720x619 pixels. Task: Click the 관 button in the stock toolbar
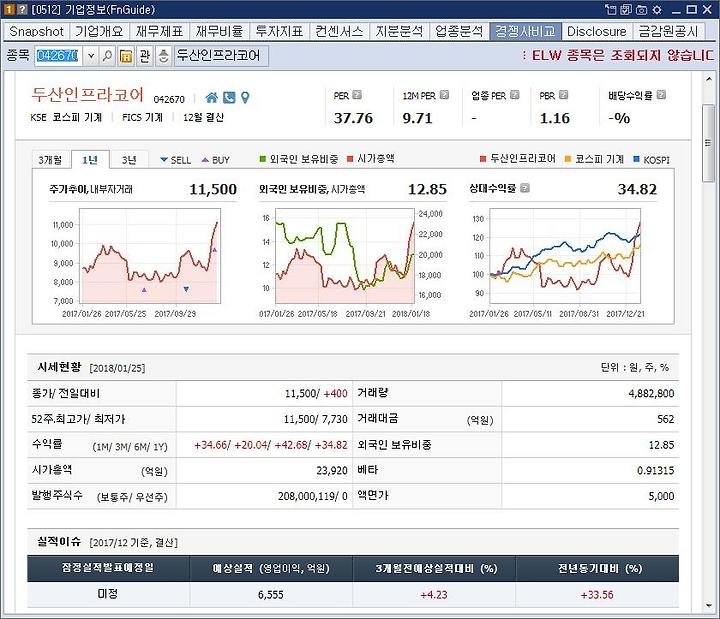click(x=145, y=56)
